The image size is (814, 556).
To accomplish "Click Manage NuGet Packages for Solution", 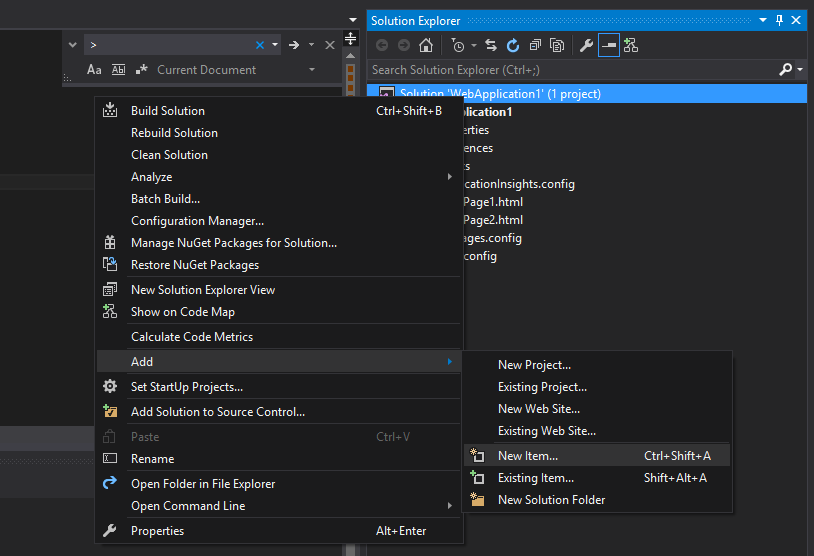I will point(233,243).
